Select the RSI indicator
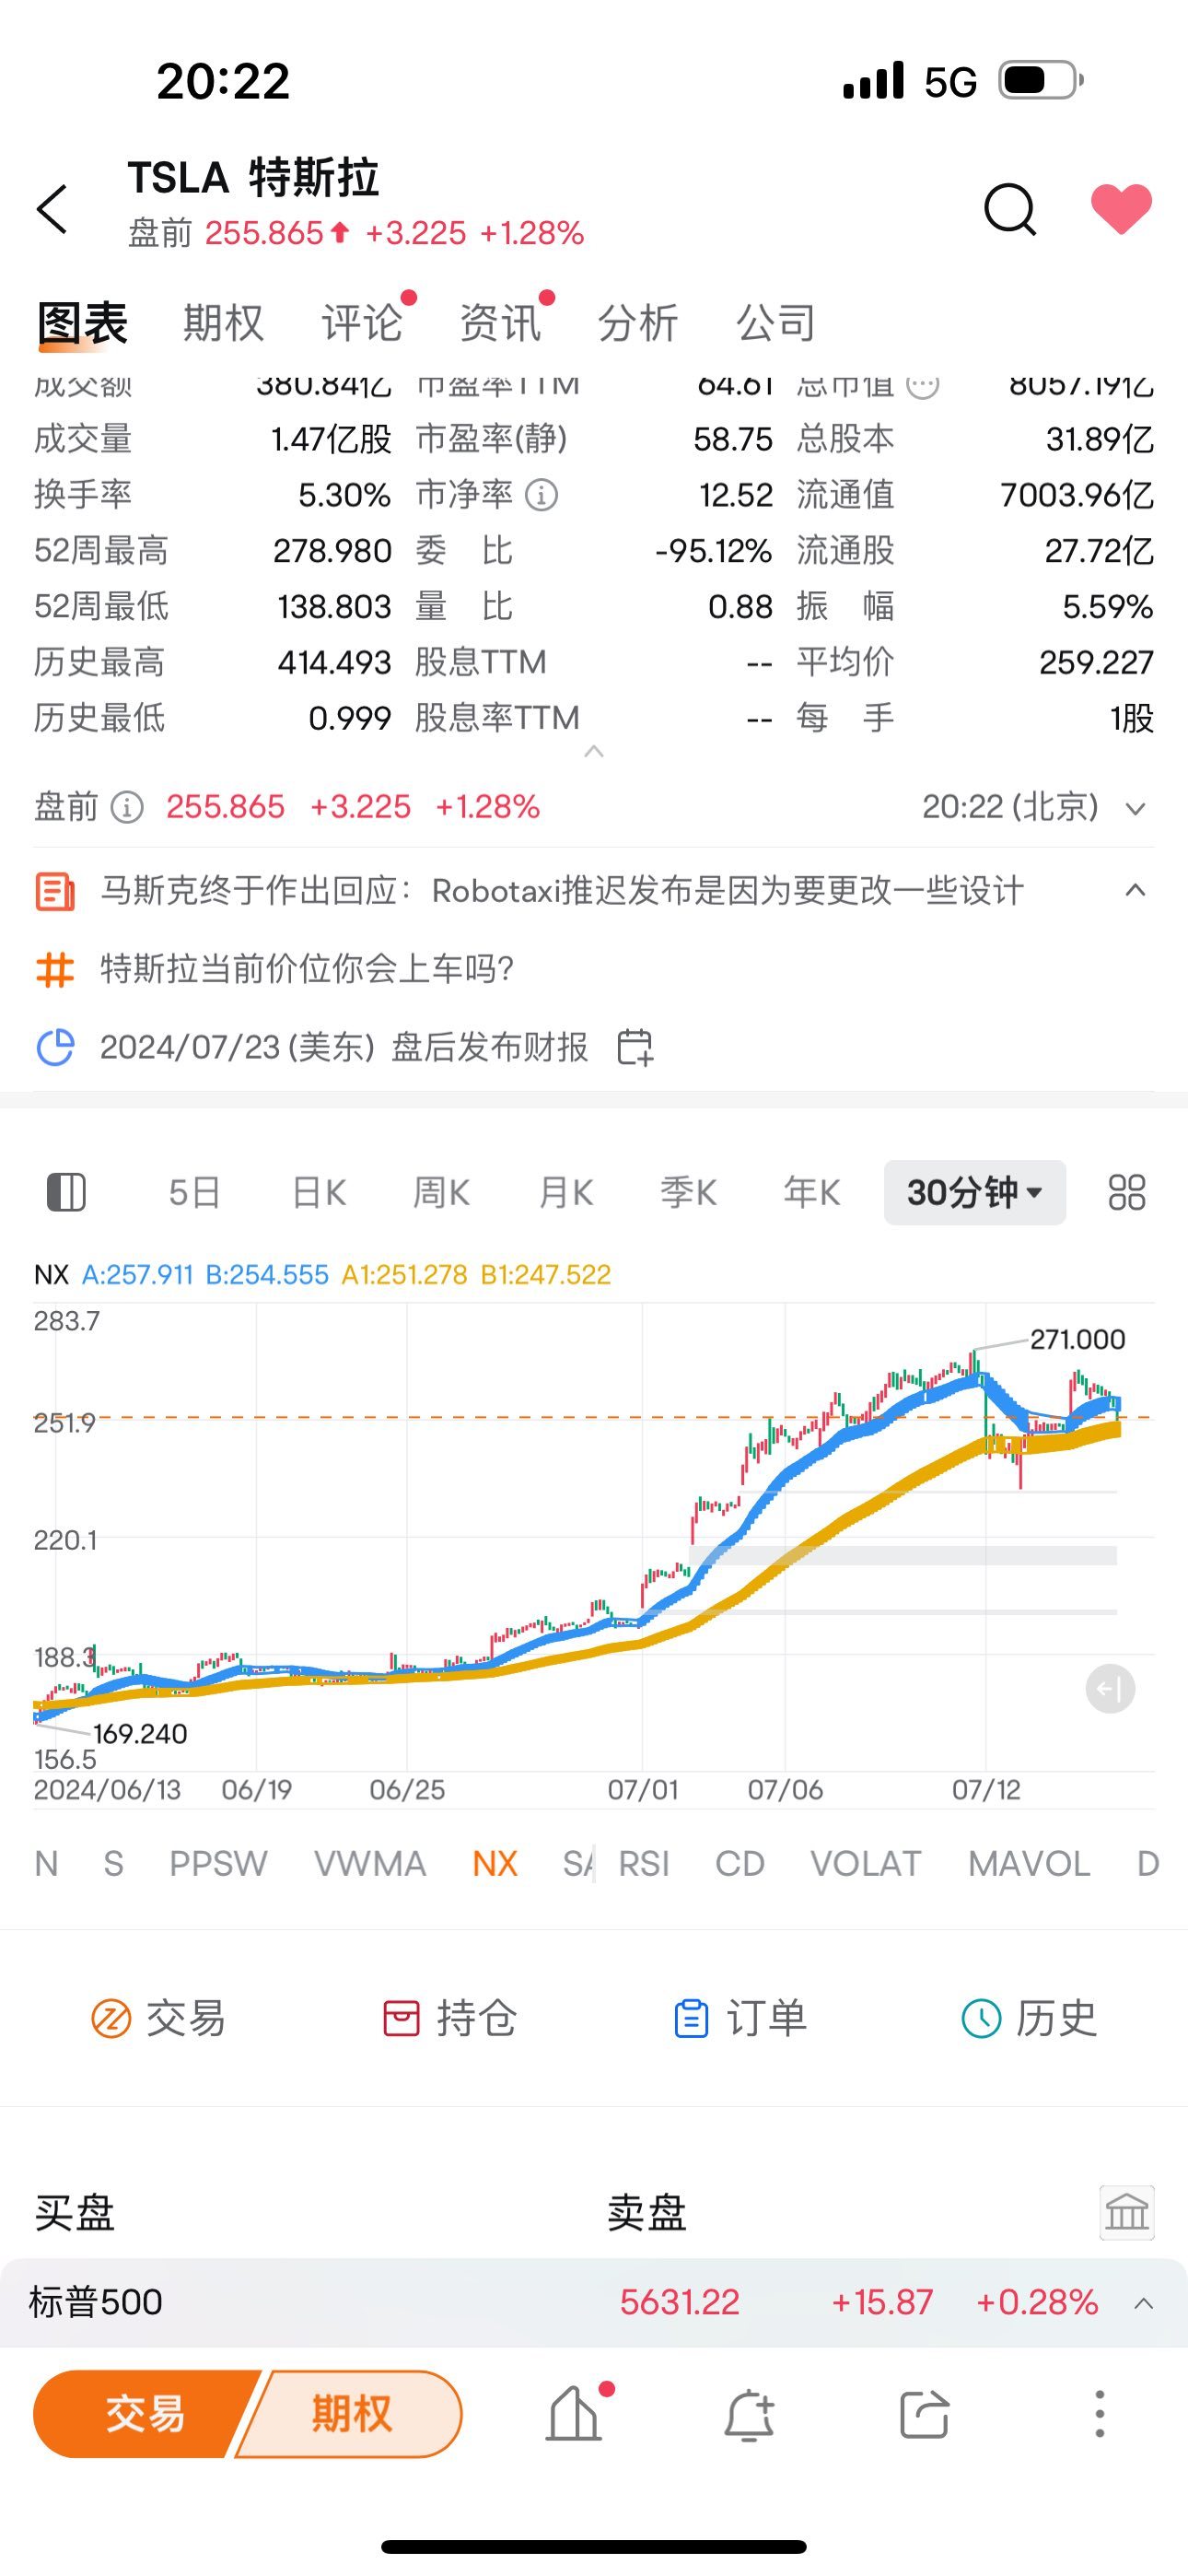This screenshot has width=1188, height=2576. 644,1863
